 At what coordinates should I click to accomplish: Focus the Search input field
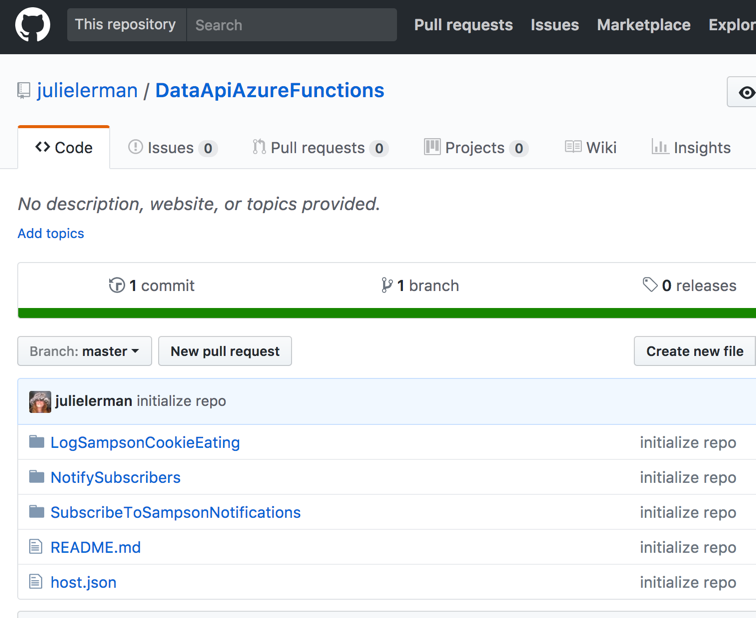click(291, 25)
